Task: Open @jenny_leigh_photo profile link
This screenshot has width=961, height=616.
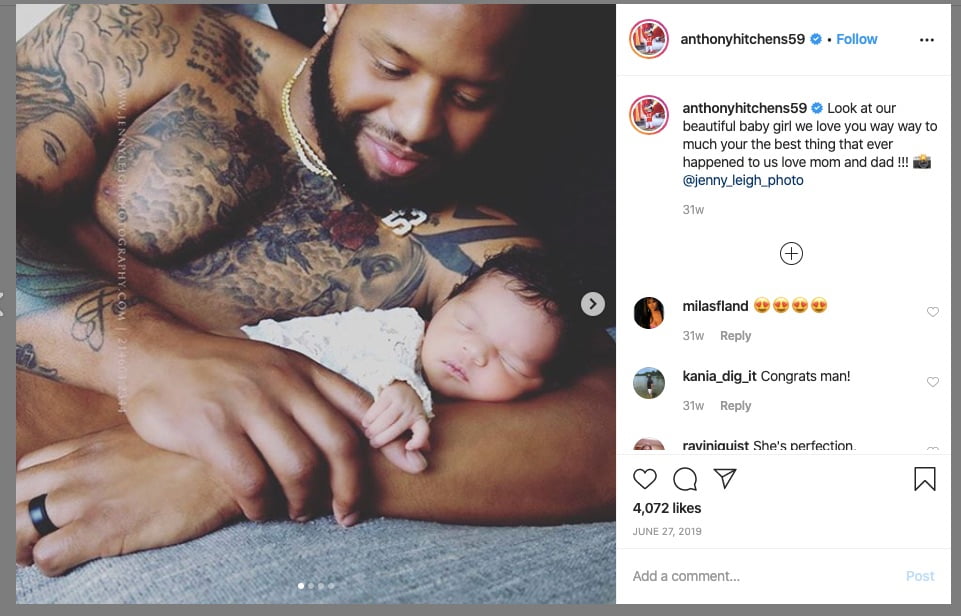Action: [743, 180]
